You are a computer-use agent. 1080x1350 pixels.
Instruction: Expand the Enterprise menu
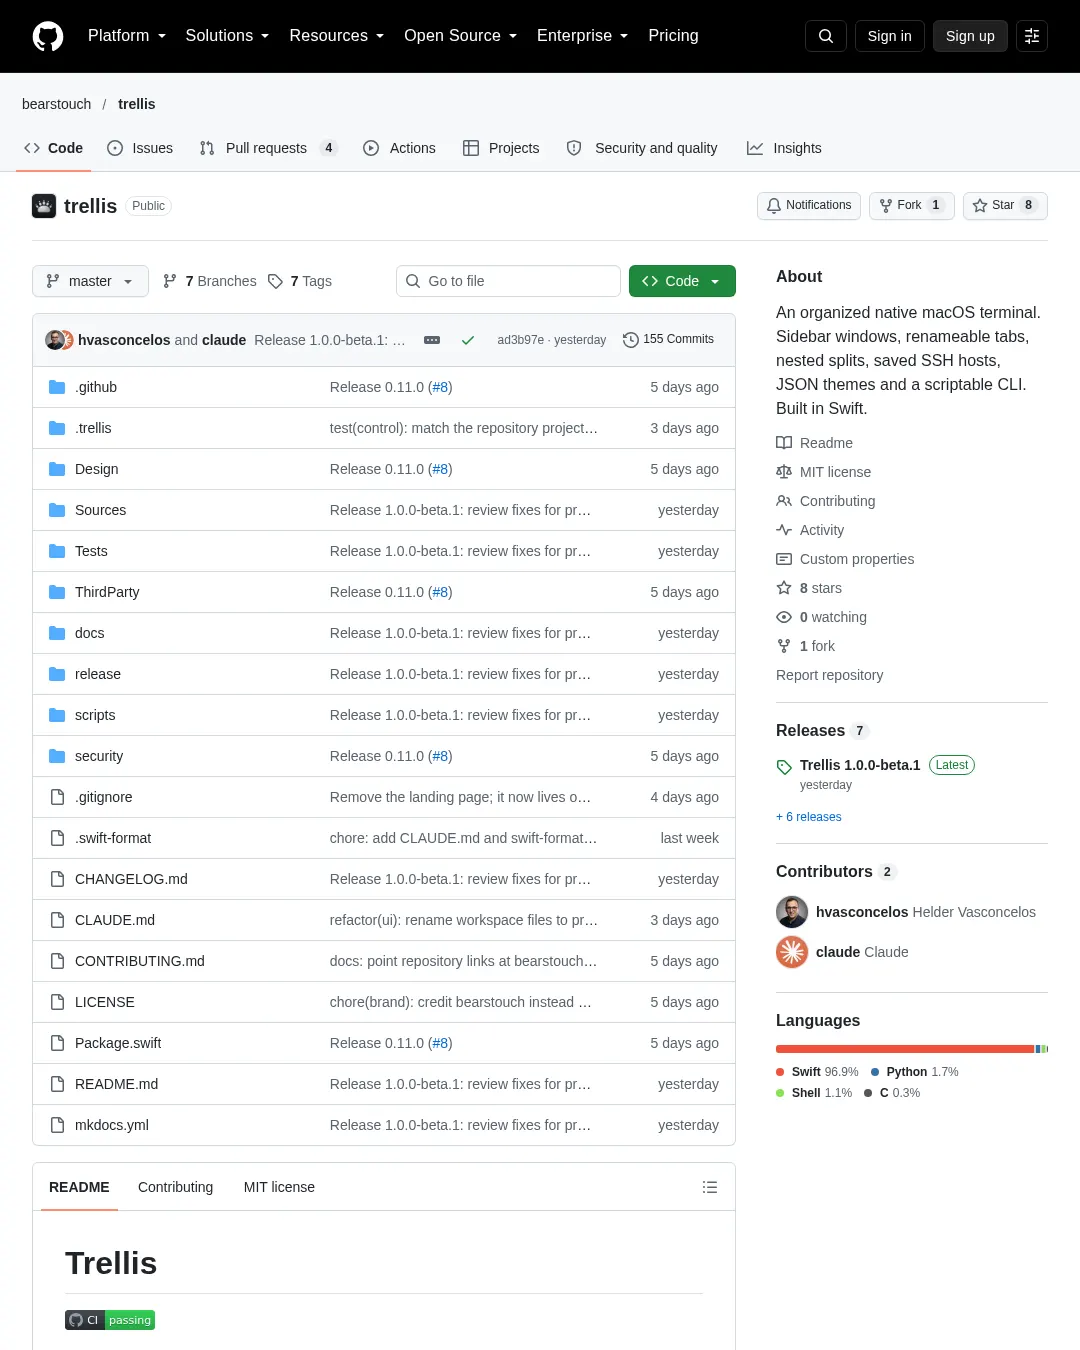pos(582,36)
